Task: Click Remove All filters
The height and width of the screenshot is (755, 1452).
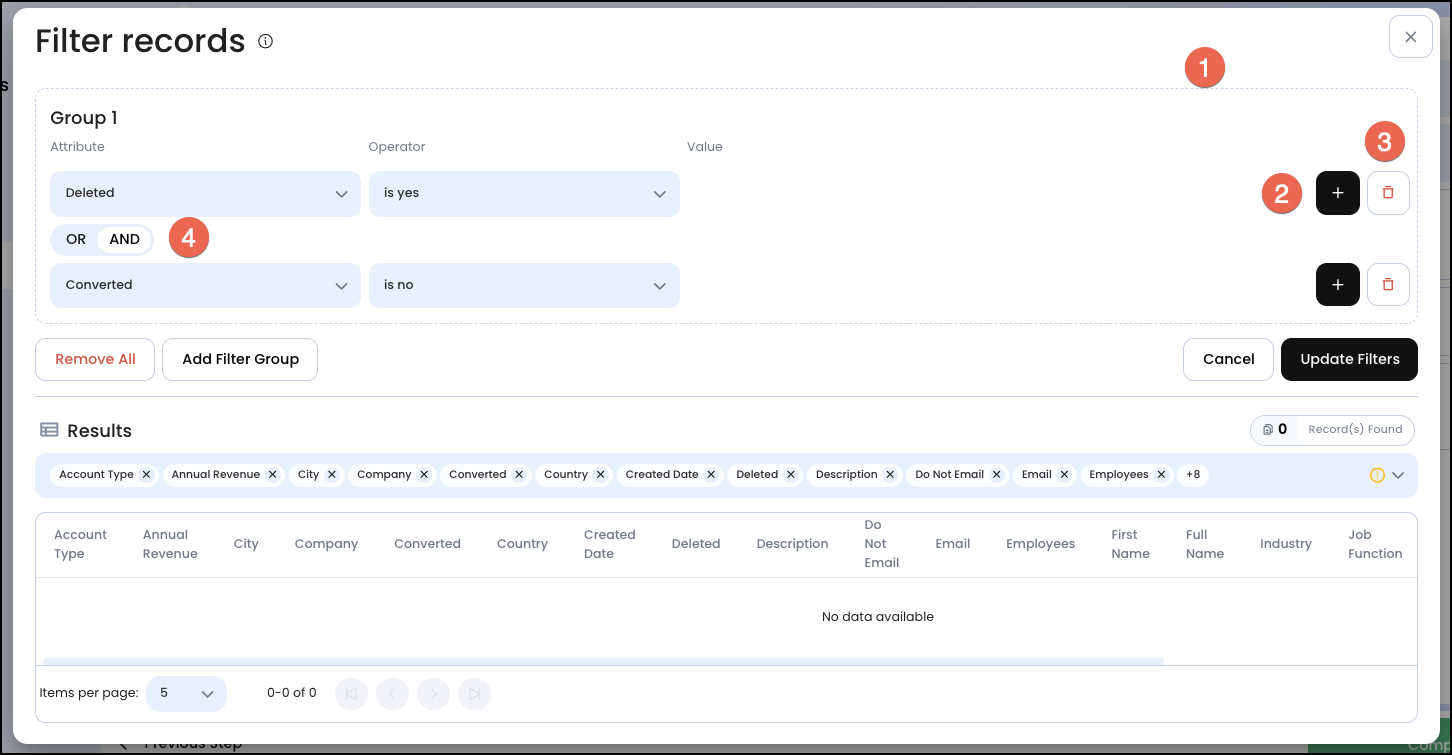Action: (x=95, y=359)
